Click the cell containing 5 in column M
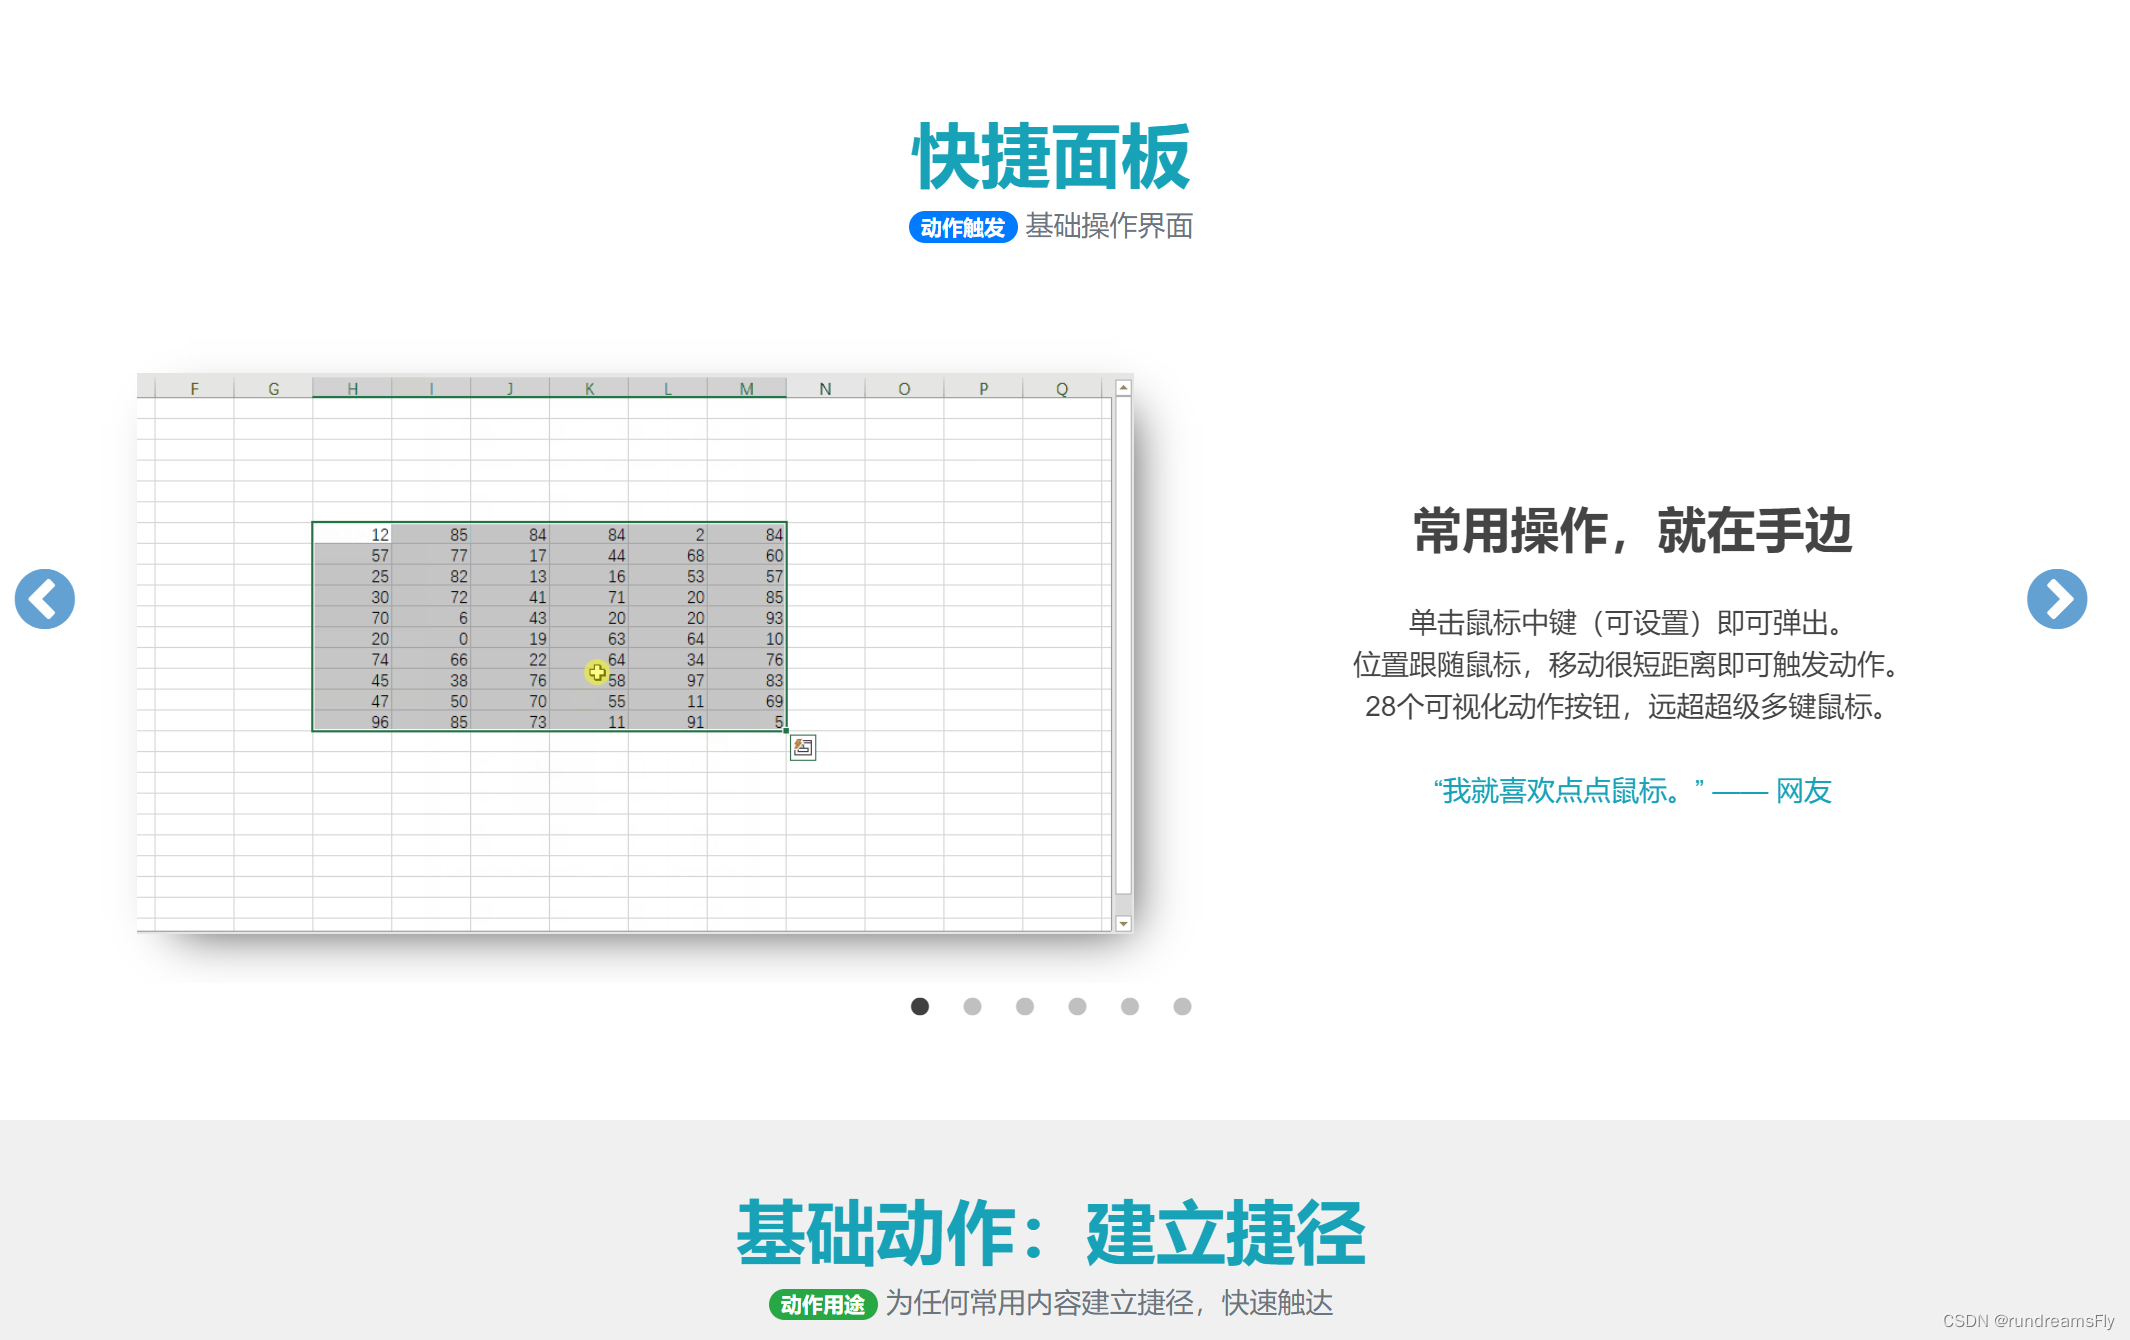This screenshot has height=1340, width=2130. (x=747, y=721)
